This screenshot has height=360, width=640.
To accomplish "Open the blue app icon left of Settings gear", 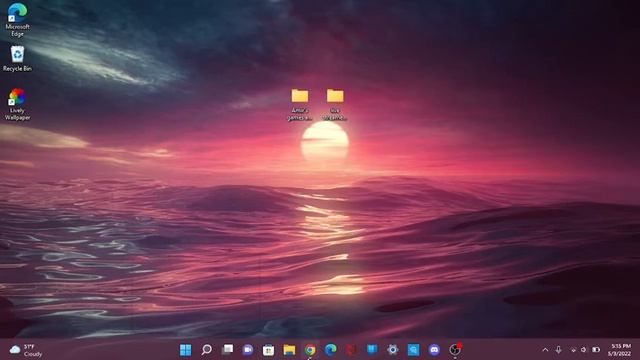I will (x=372, y=350).
